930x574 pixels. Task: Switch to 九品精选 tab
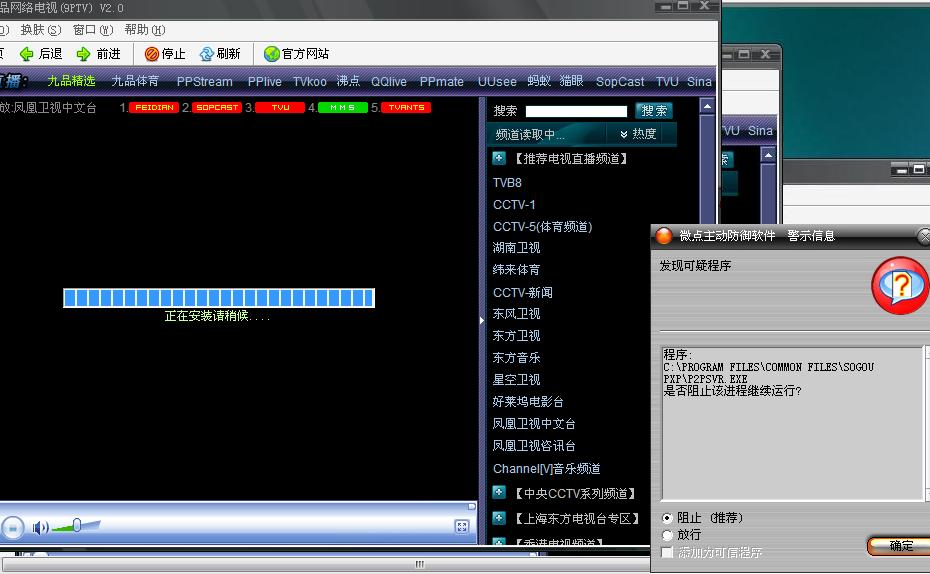click(71, 81)
